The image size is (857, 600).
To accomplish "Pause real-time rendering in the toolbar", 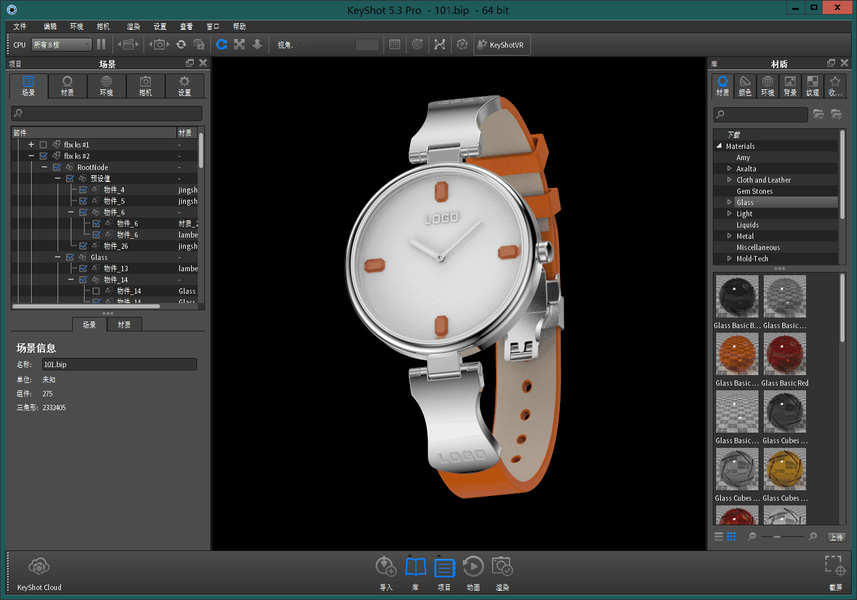I will (102, 45).
